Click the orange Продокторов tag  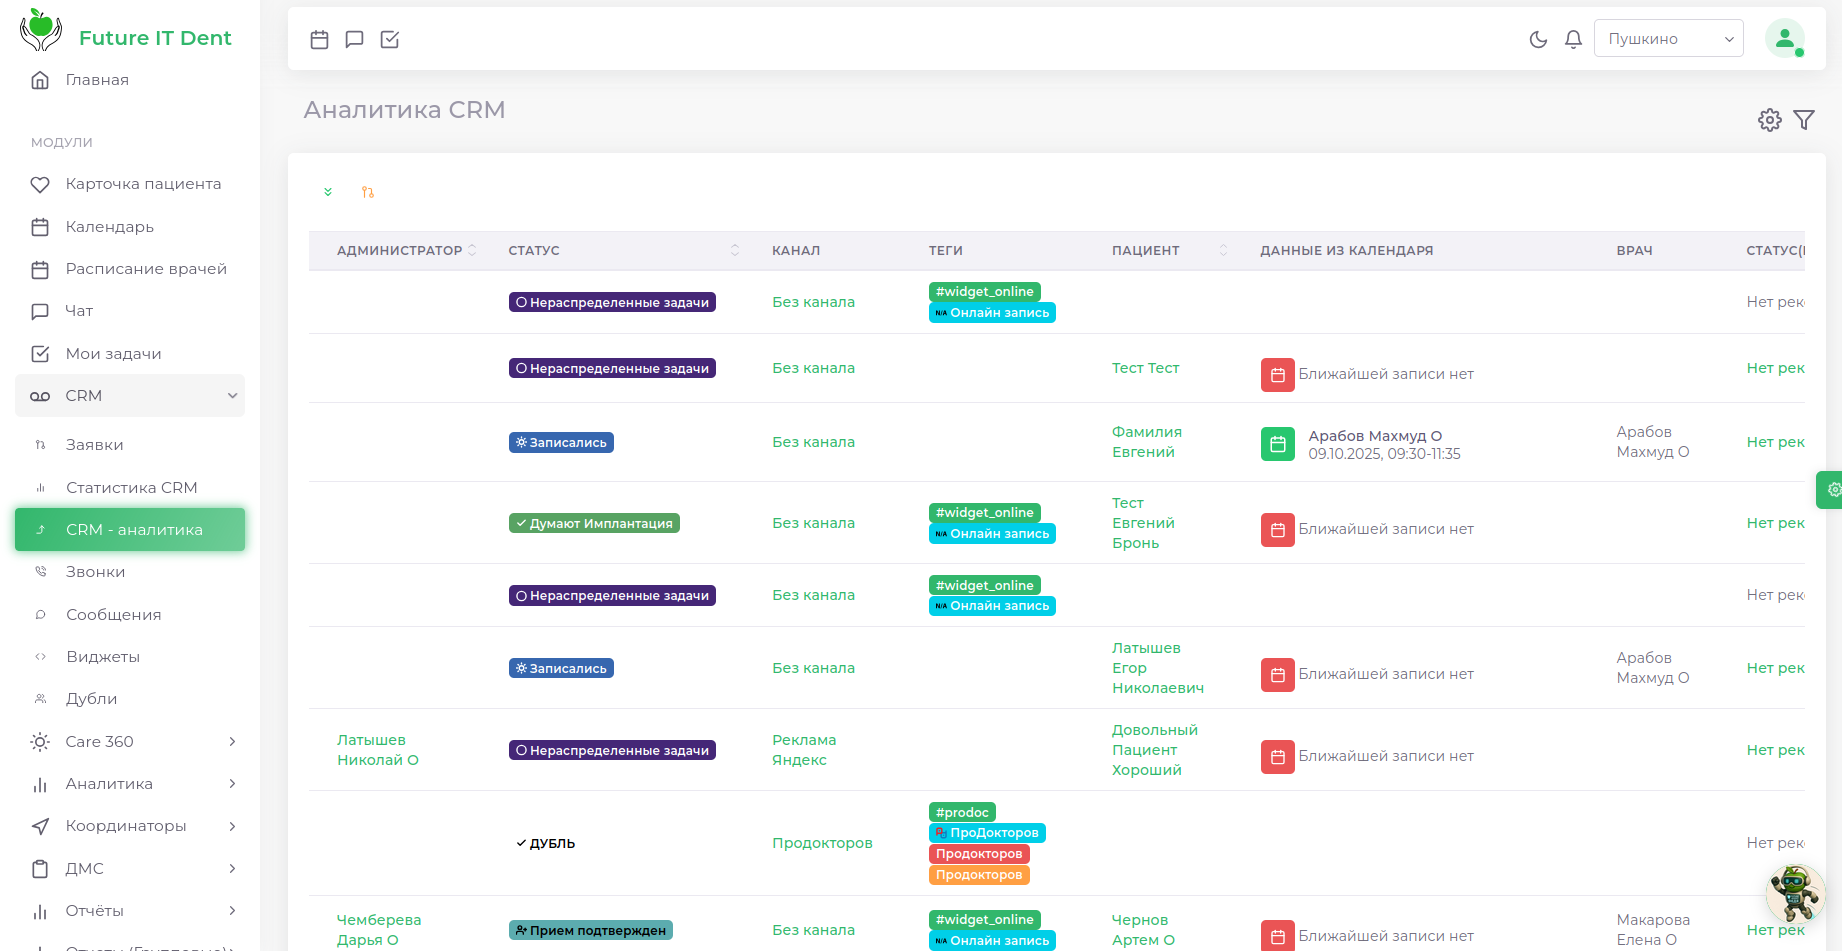tap(979, 874)
